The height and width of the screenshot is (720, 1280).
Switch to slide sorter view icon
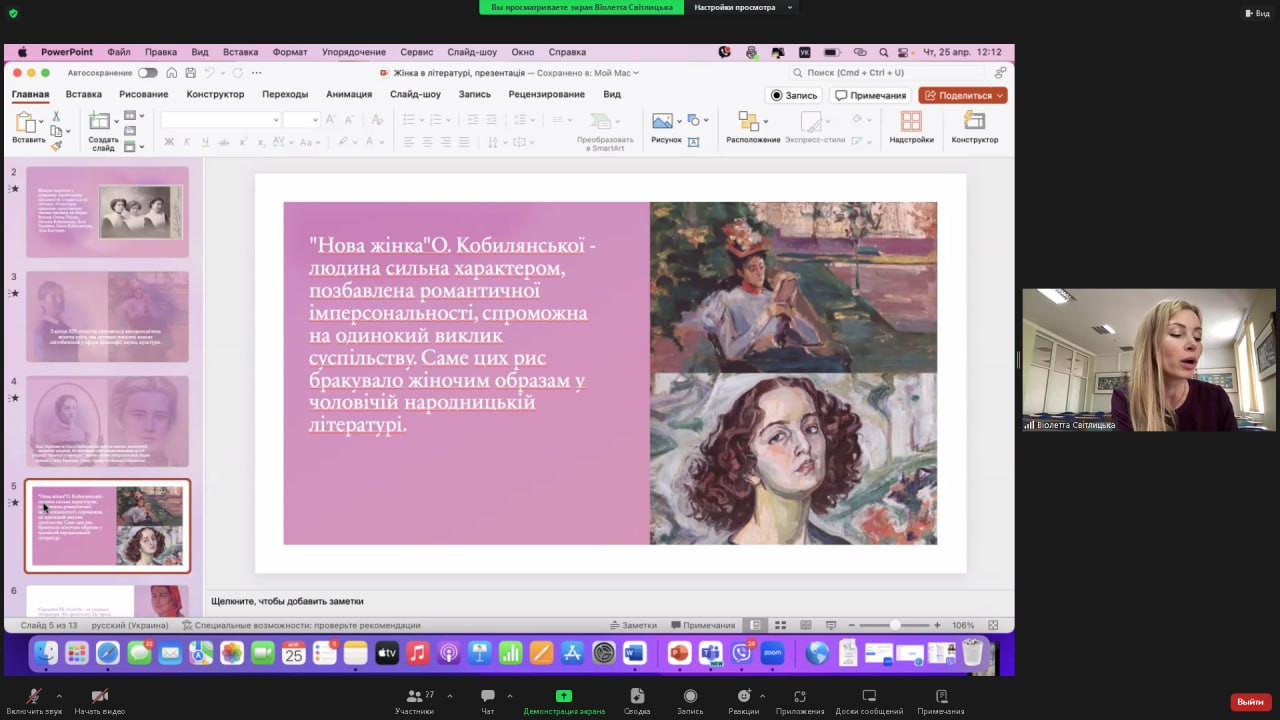click(x=779, y=625)
